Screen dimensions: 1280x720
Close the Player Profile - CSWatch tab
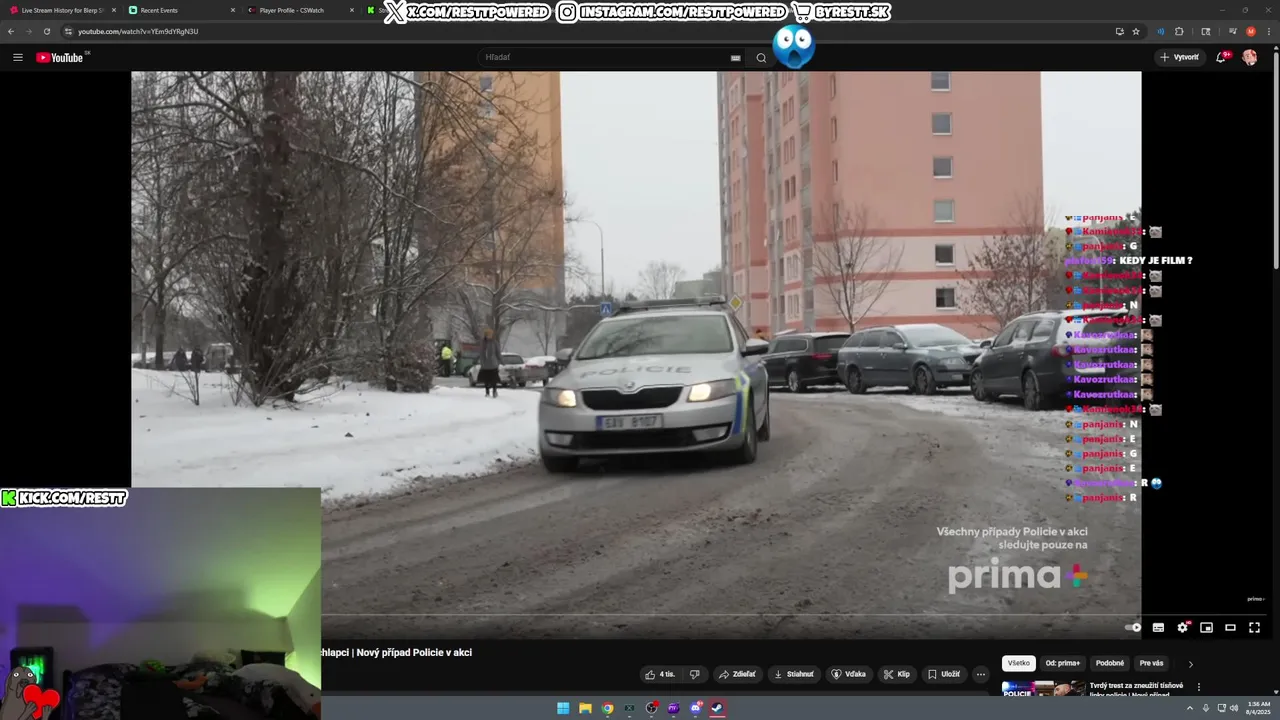pyautogui.click(x=352, y=10)
